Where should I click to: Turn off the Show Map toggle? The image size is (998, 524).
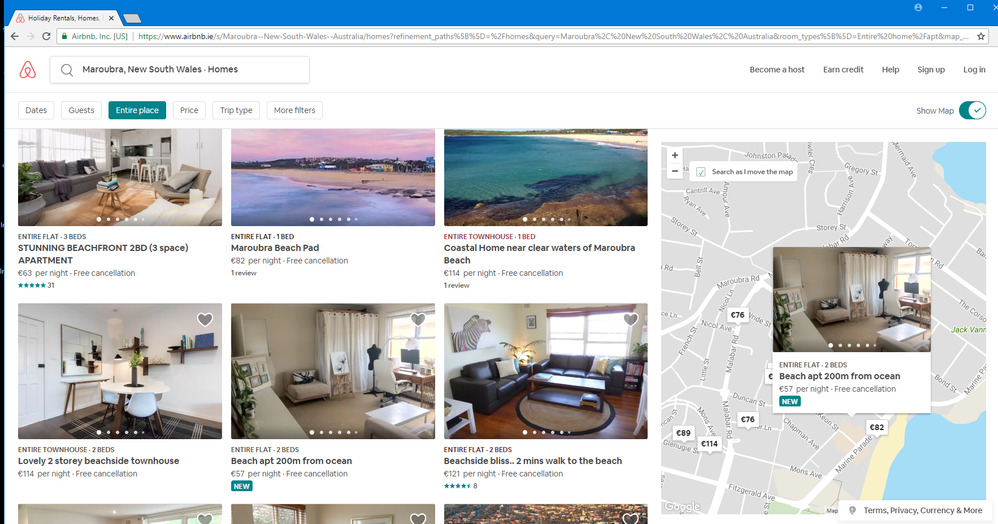point(971,110)
